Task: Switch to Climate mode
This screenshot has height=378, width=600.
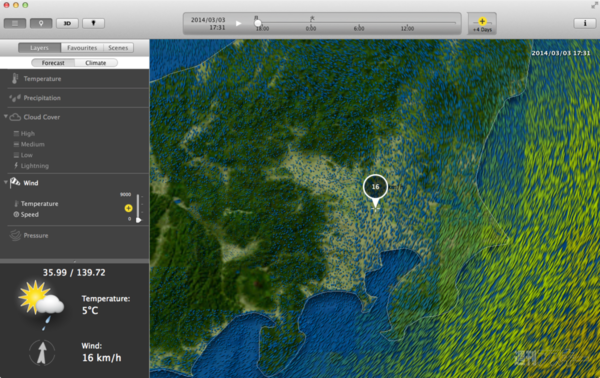Action: pyautogui.click(x=96, y=63)
